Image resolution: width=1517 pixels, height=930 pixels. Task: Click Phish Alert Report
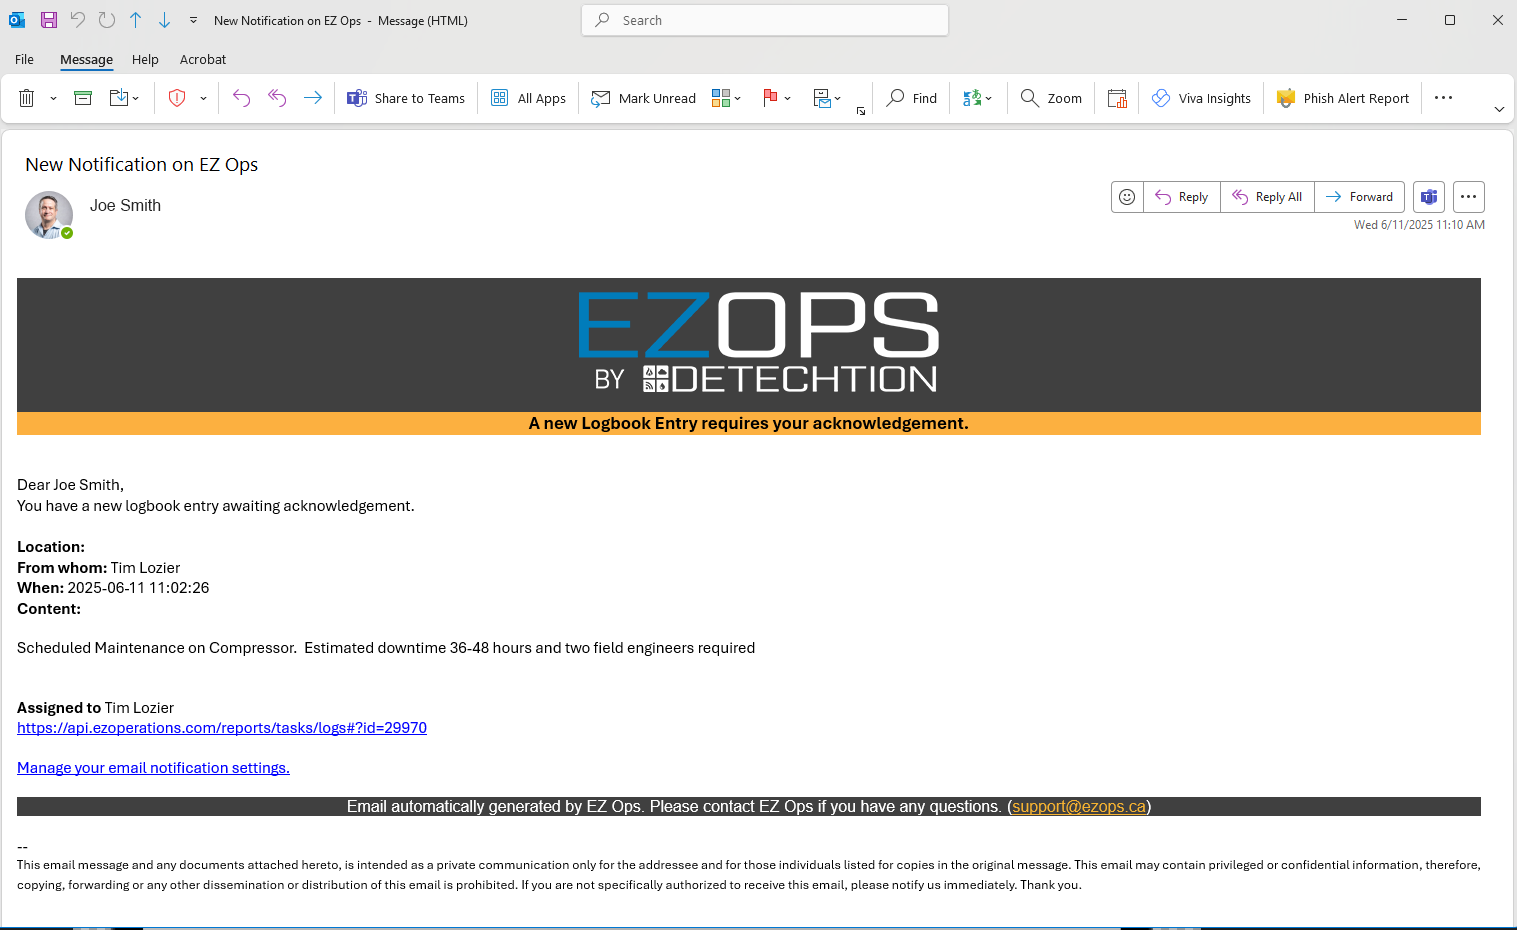(x=1343, y=98)
